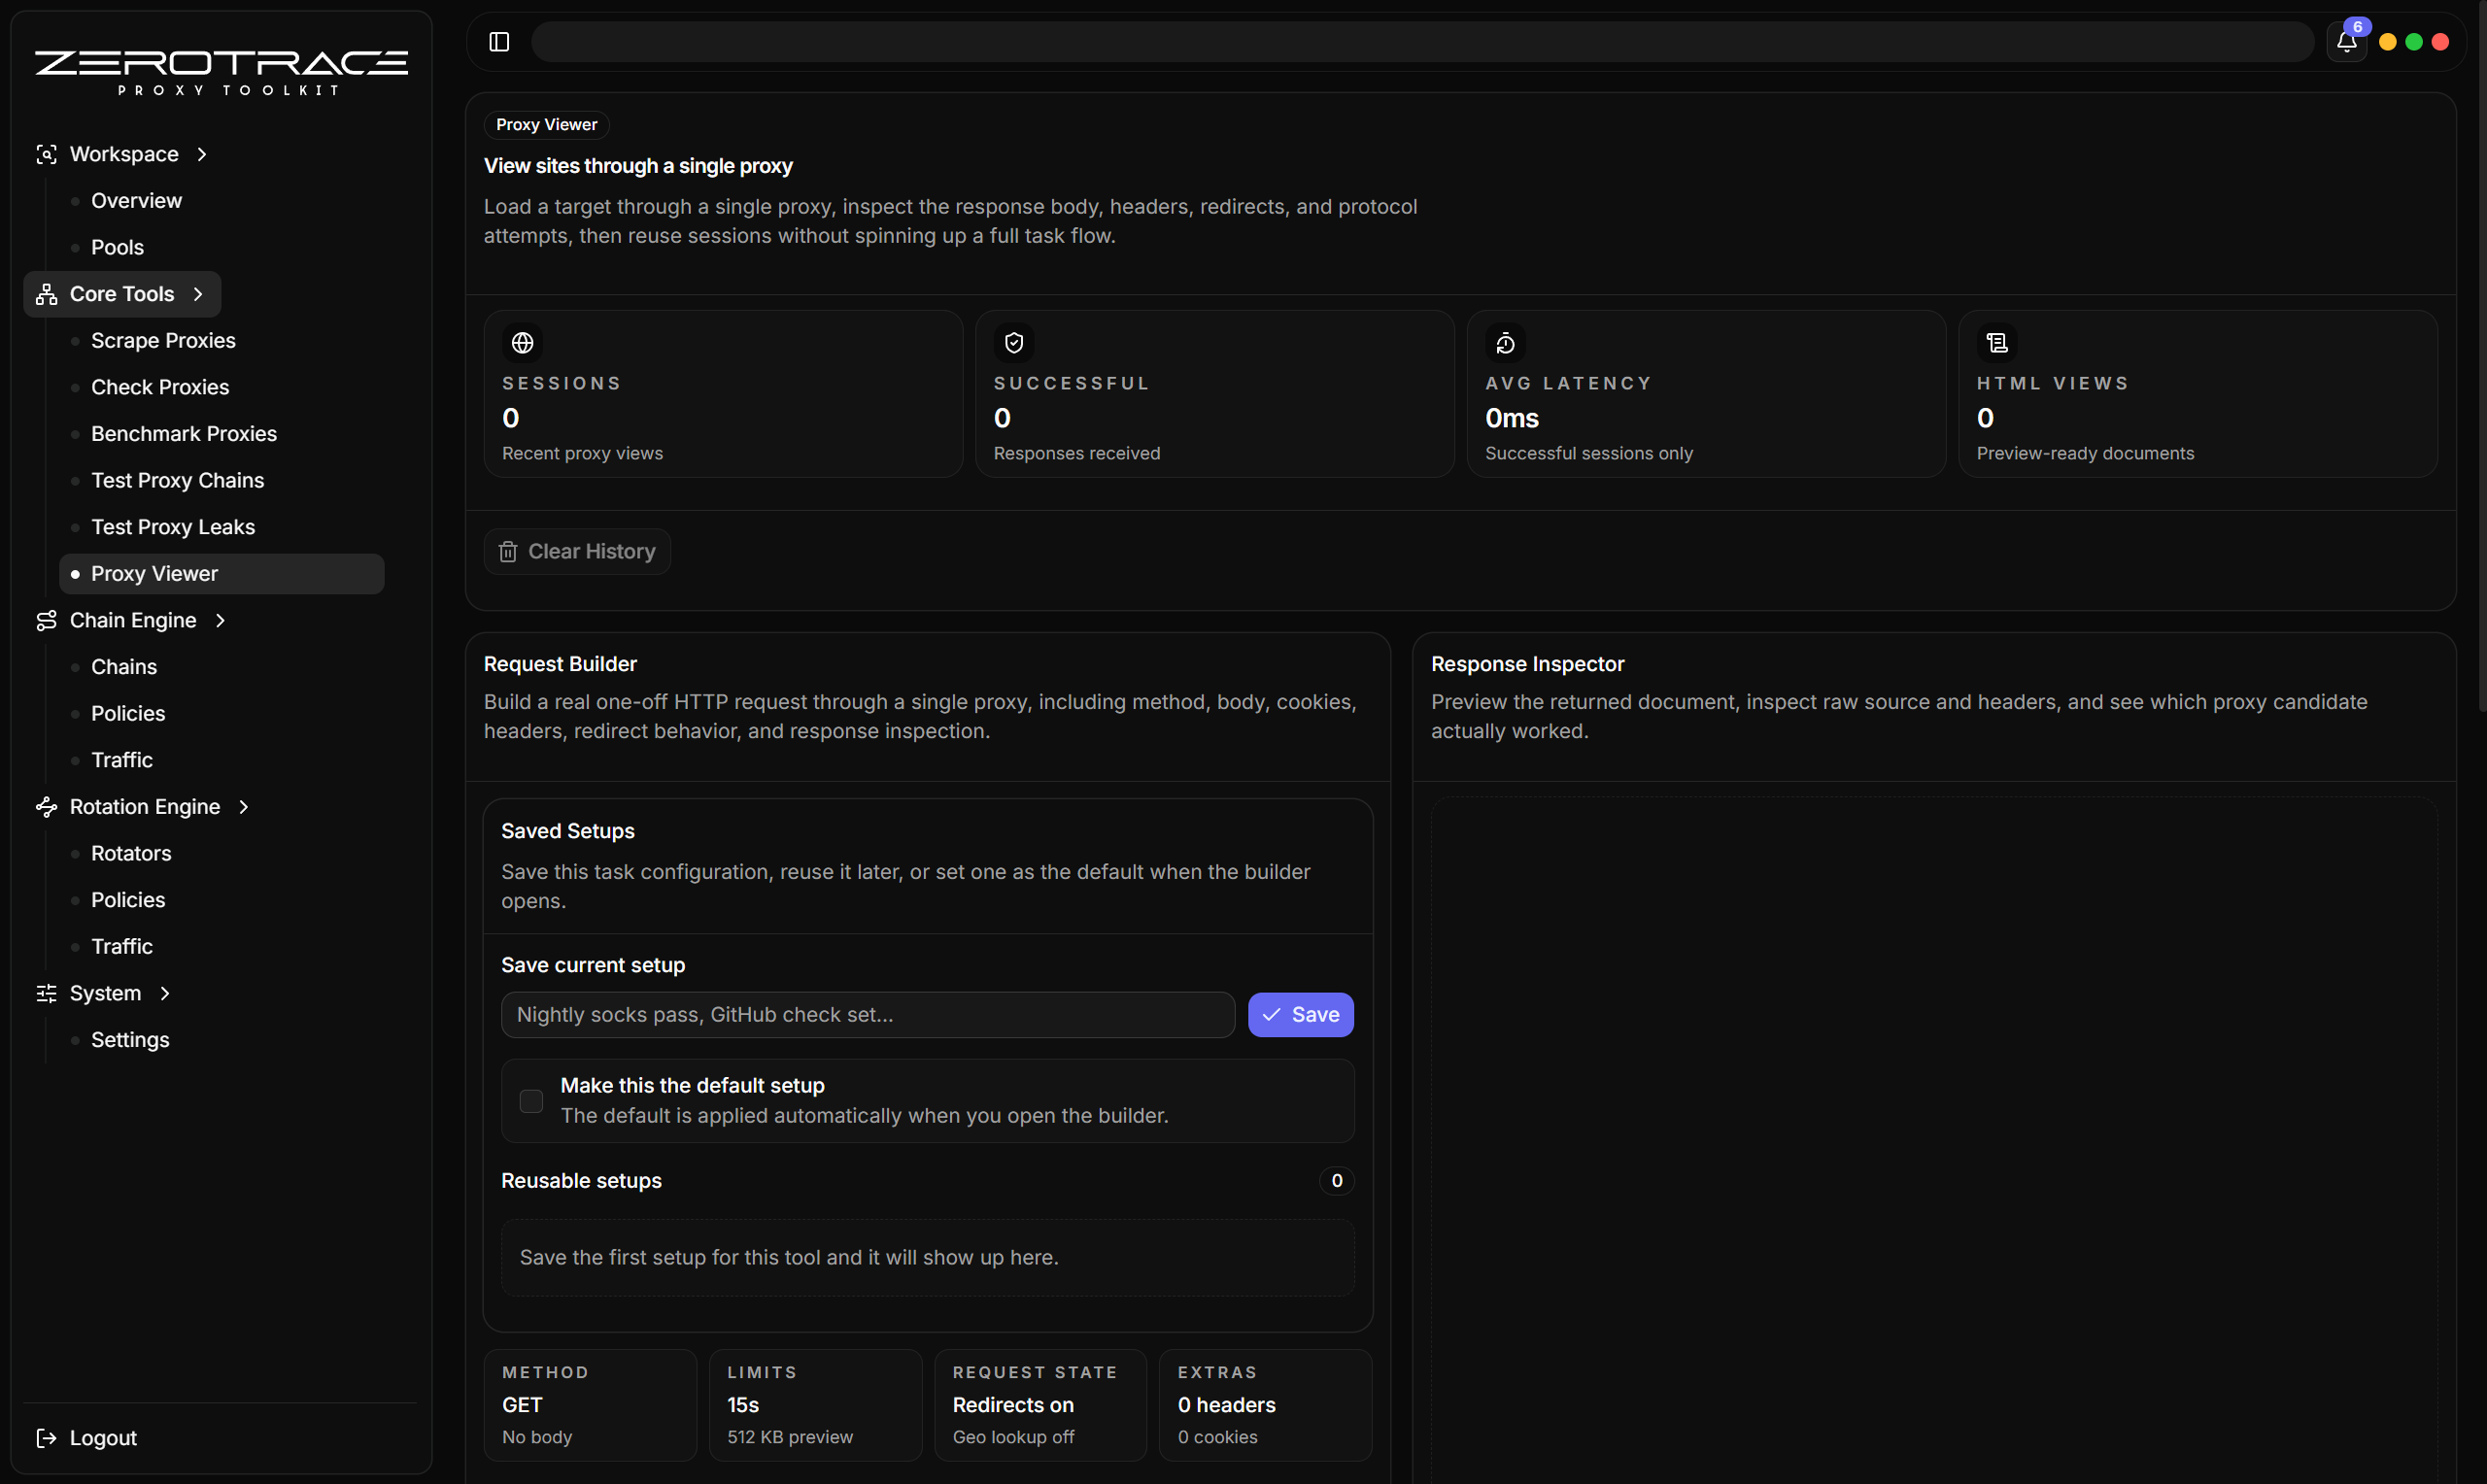2487x1484 pixels.
Task: Click the Successful shield icon
Action: tap(1013, 342)
